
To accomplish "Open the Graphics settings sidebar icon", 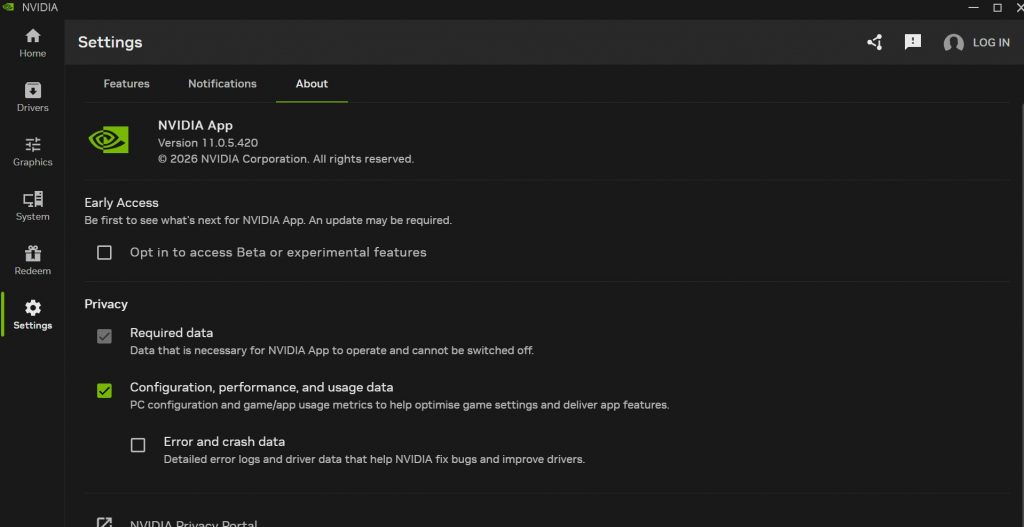I will [x=32, y=152].
